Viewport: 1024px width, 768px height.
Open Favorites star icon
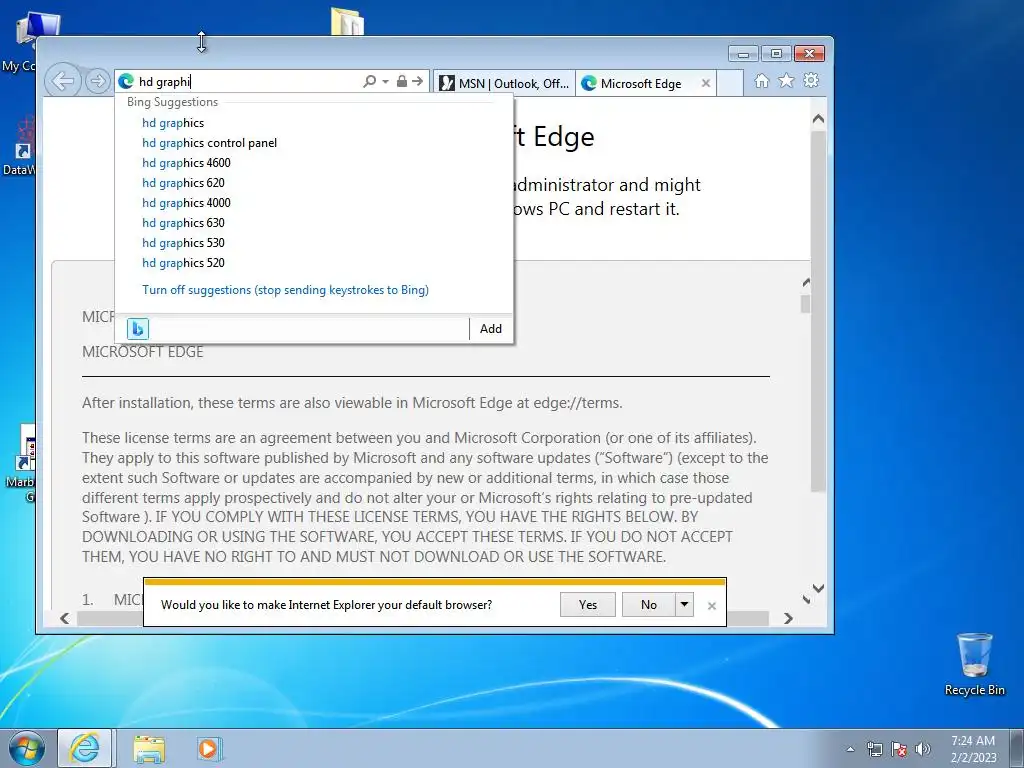786,80
